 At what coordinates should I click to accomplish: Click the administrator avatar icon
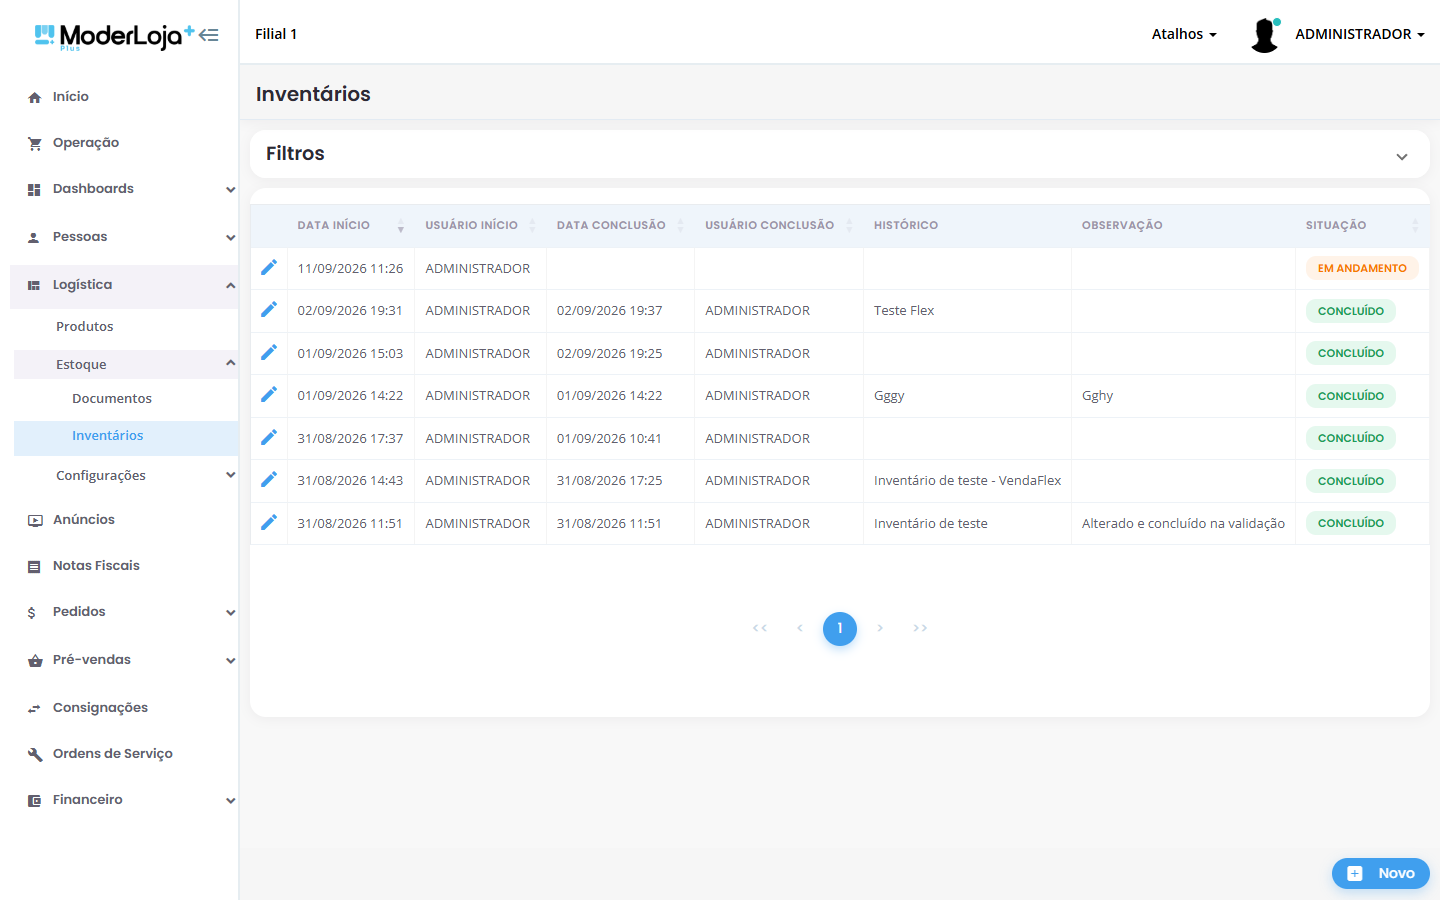coord(1265,34)
